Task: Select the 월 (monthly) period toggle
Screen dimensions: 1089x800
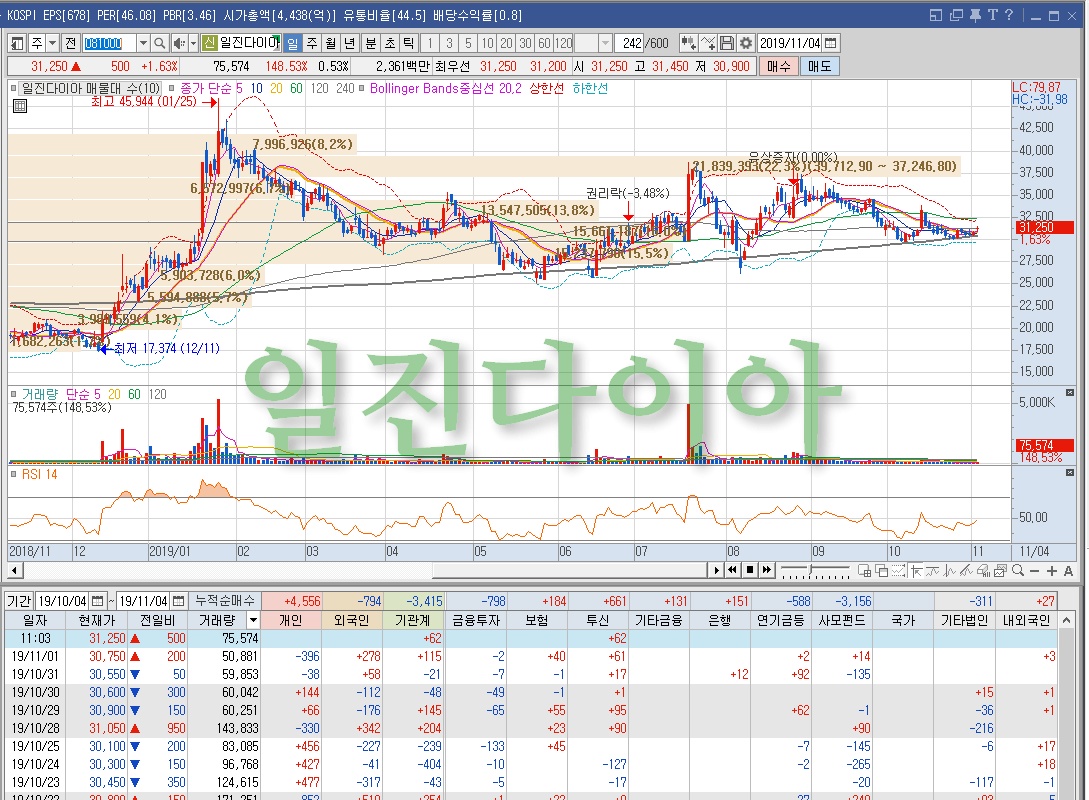Action: 331,43
